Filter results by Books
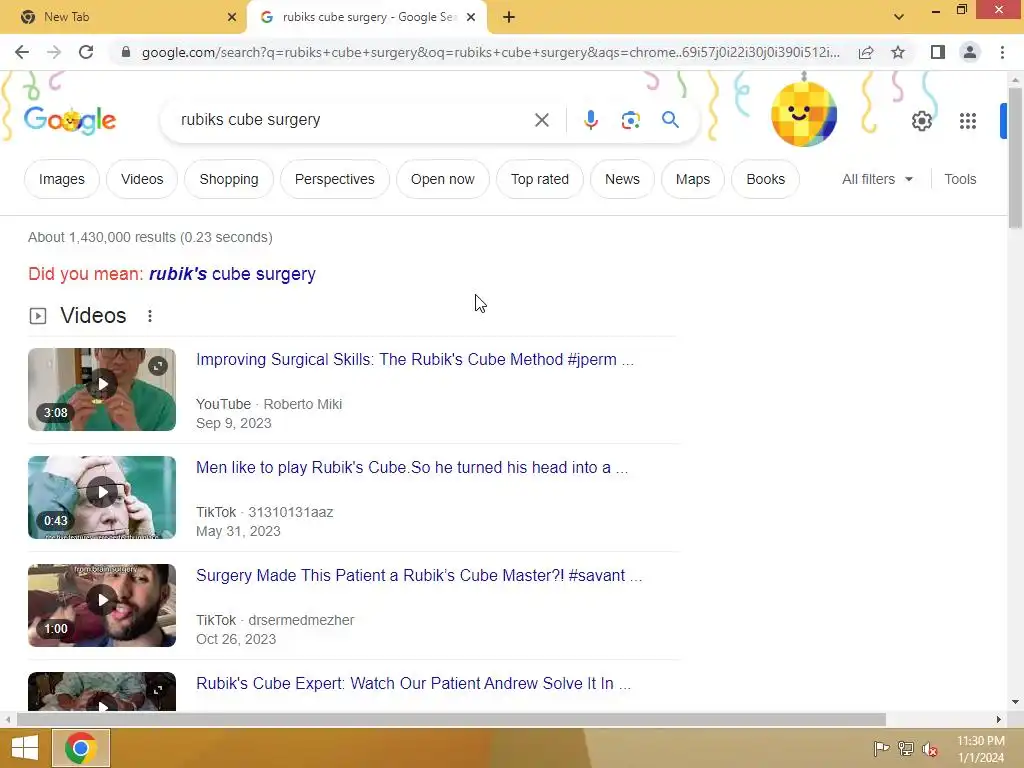This screenshot has width=1024, height=768. (765, 179)
